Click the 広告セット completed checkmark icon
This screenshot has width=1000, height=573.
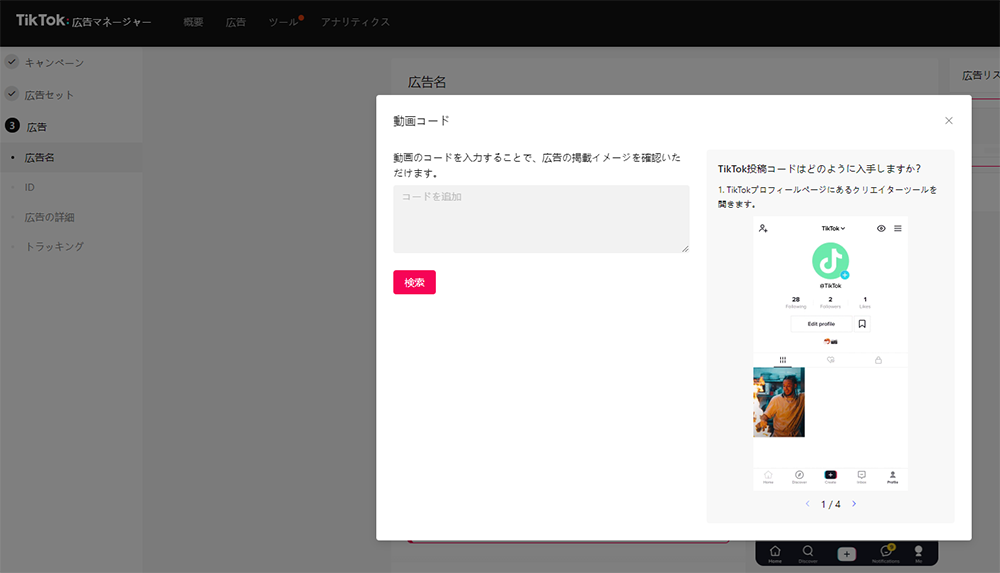pos(11,94)
